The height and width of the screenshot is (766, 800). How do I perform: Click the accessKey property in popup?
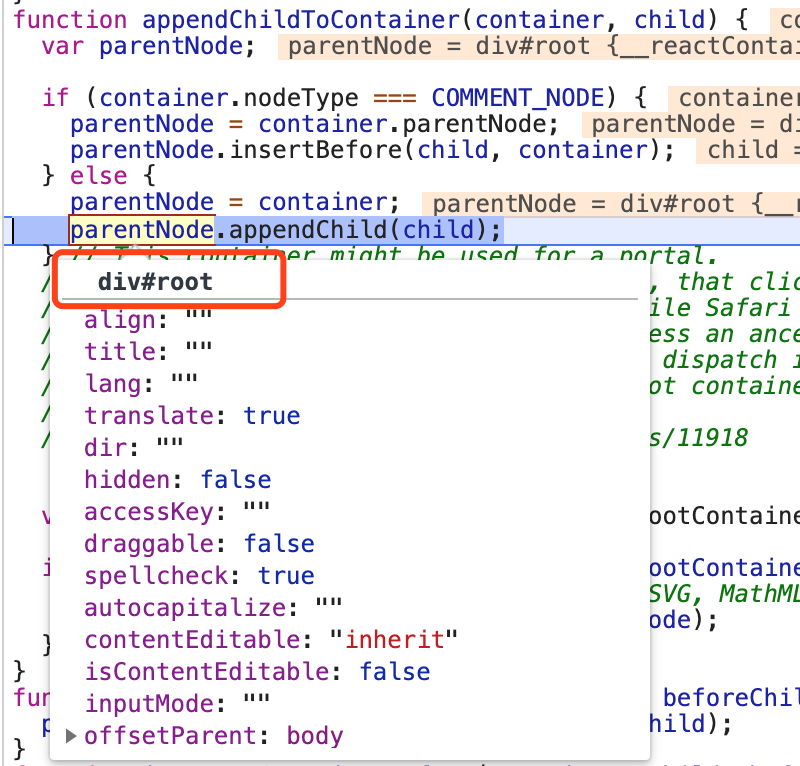click(177, 512)
